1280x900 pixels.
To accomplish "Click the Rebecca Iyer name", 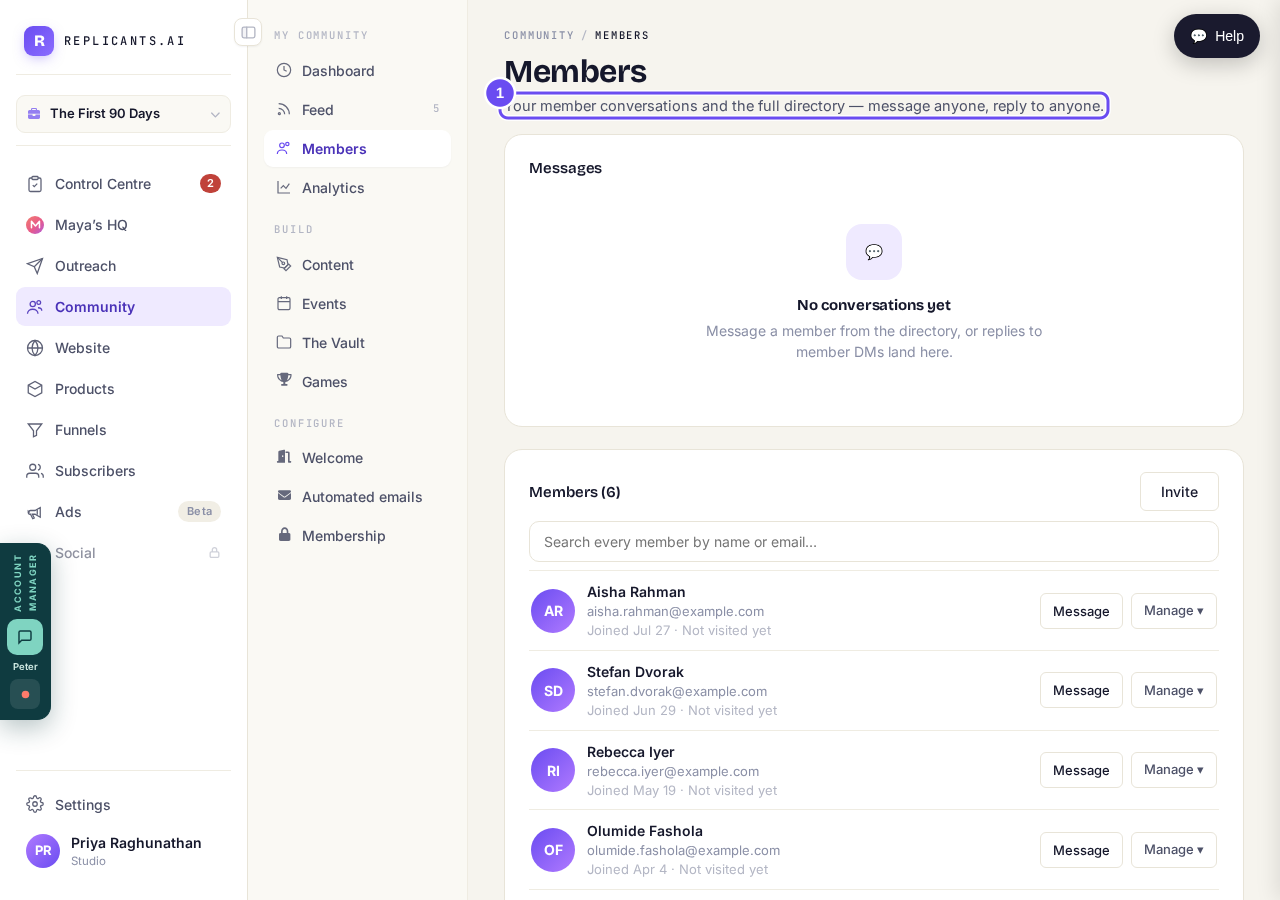I will click(631, 752).
